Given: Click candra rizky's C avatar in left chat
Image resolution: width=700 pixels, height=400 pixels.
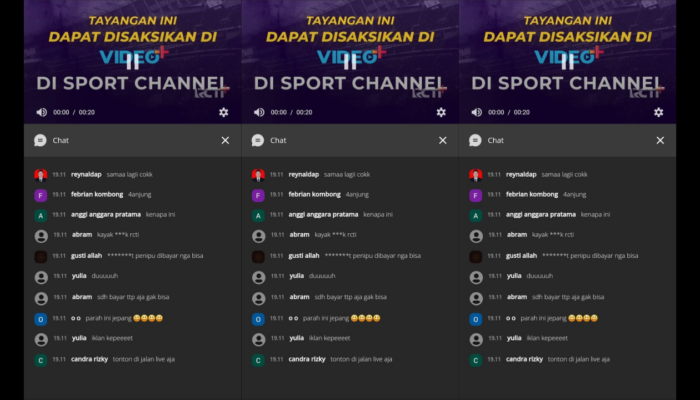Looking at the screenshot, I should click(x=41, y=360).
